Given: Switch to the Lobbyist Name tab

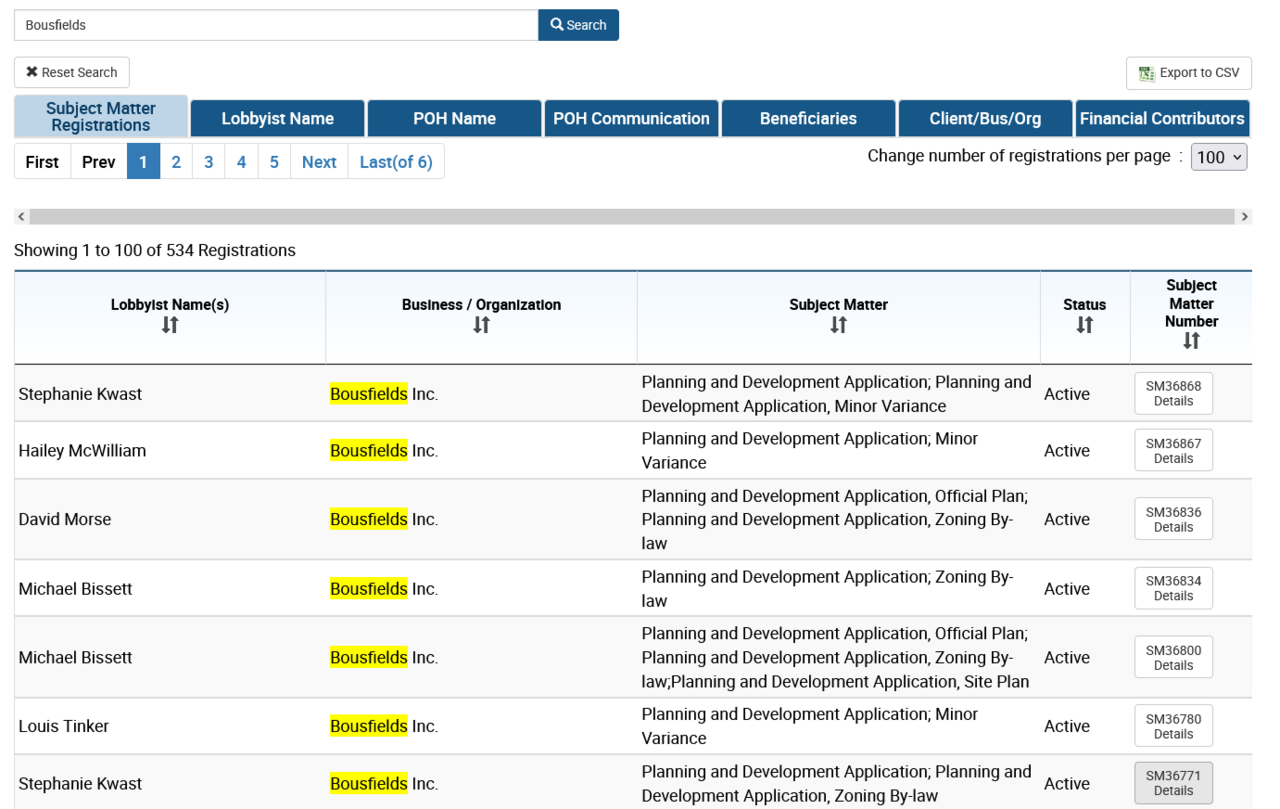Looking at the screenshot, I should [277, 118].
